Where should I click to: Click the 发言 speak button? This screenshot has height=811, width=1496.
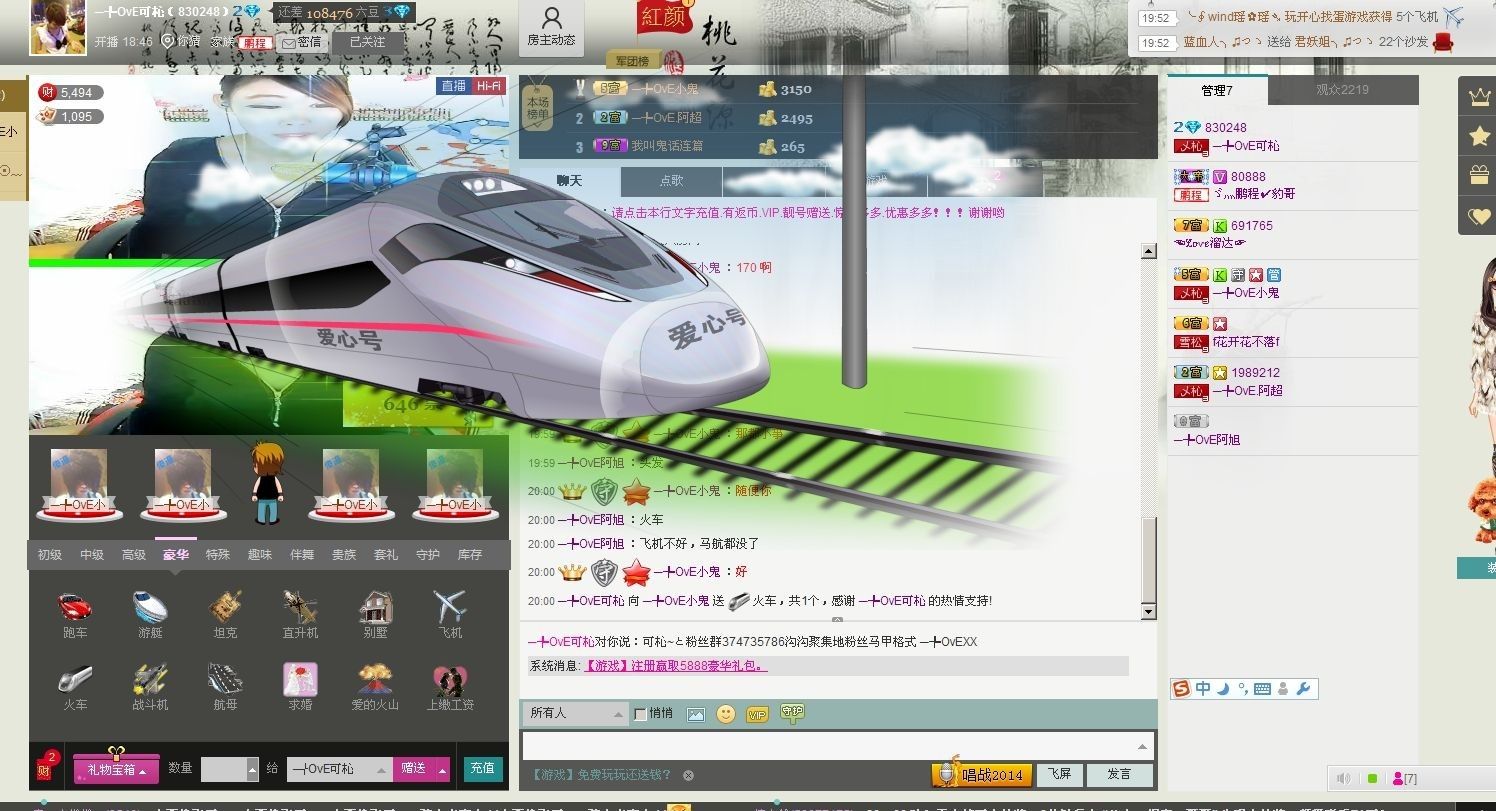click(x=1119, y=774)
